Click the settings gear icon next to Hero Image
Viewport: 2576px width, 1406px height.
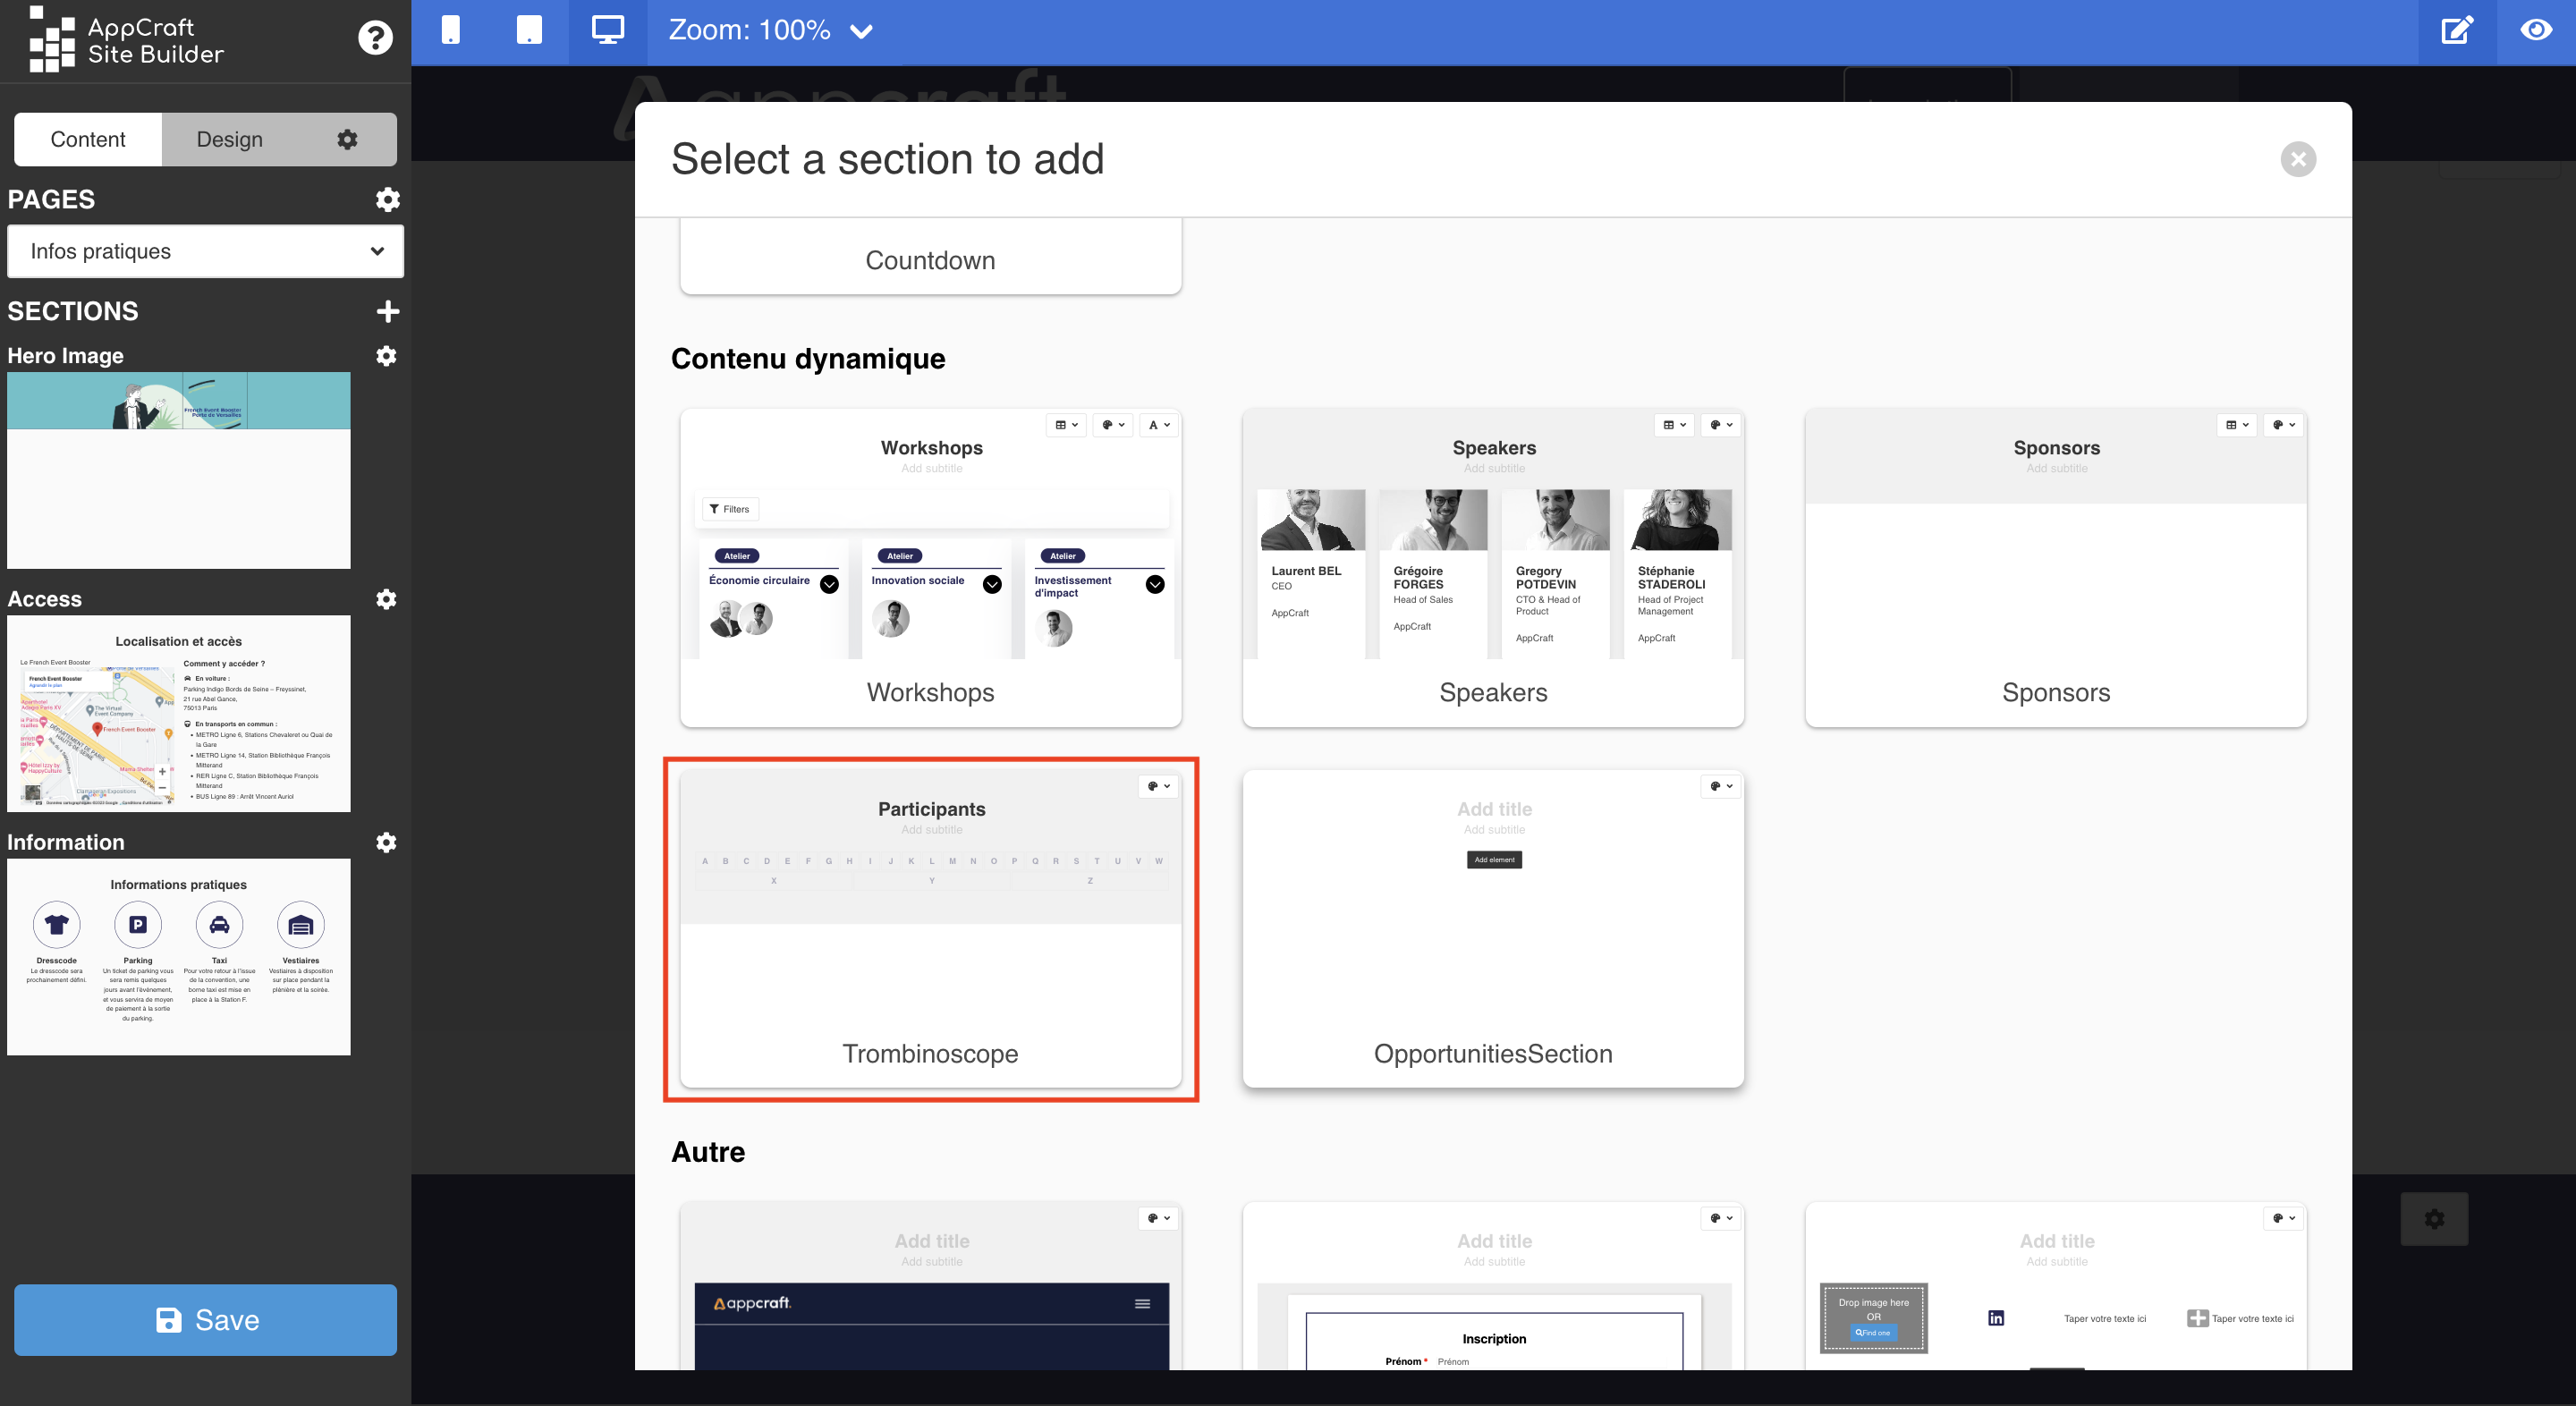(385, 355)
